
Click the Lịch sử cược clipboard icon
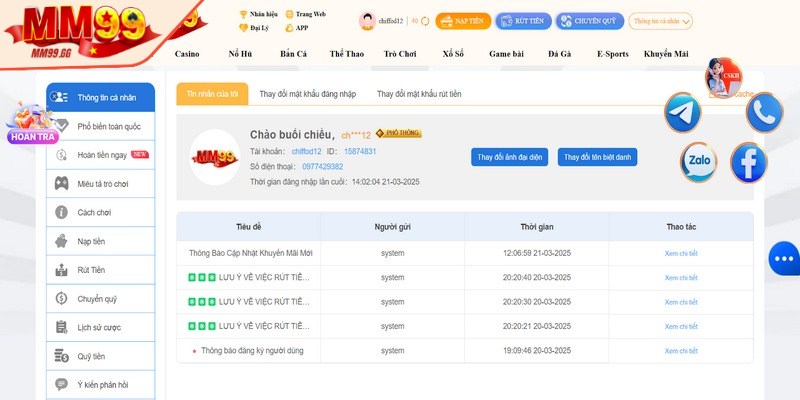point(61,327)
